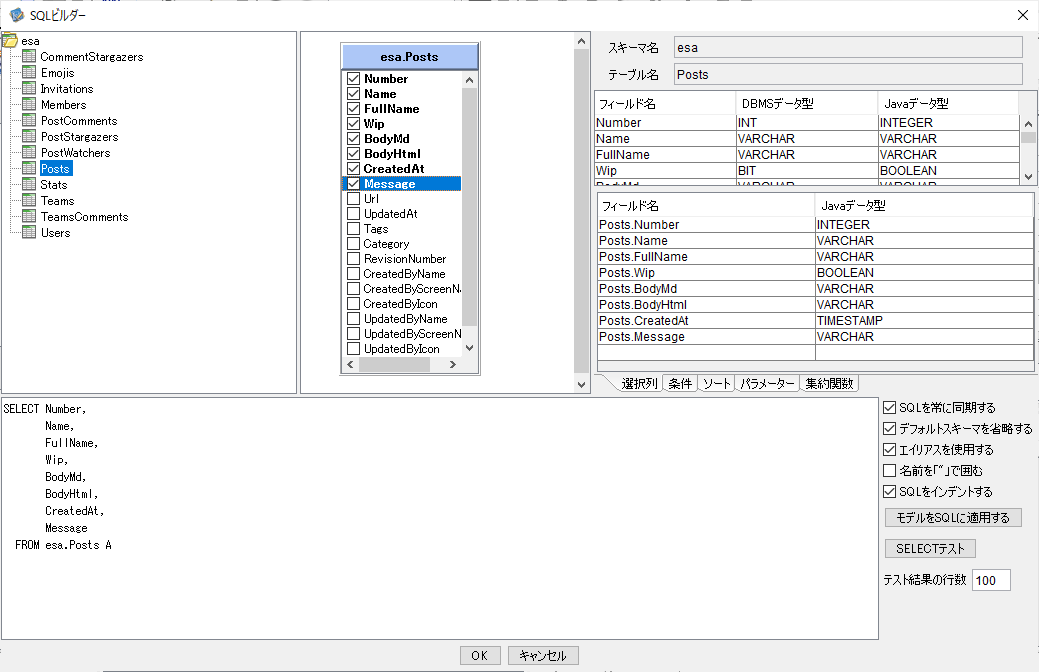1039x672 pixels.
Task: Click the Stats table icon
Action: pyautogui.click(x=29, y=184)
